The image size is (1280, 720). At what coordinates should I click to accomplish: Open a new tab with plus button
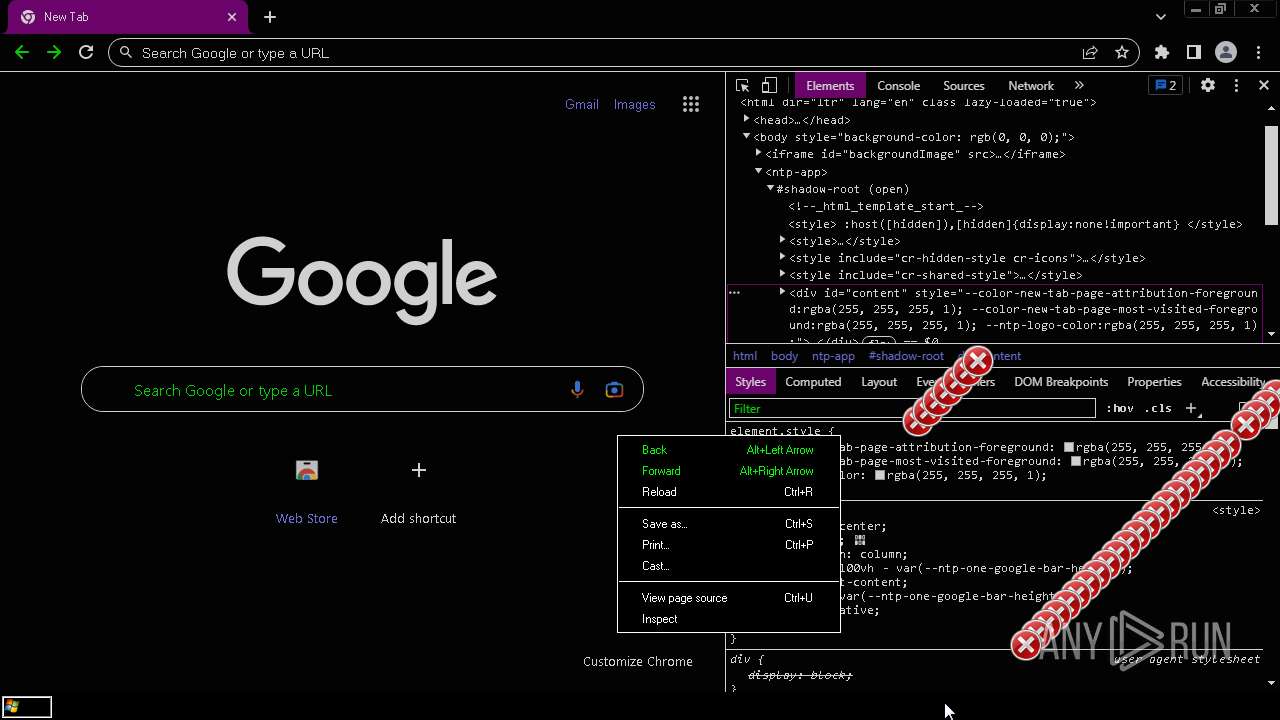click(270, 17)
